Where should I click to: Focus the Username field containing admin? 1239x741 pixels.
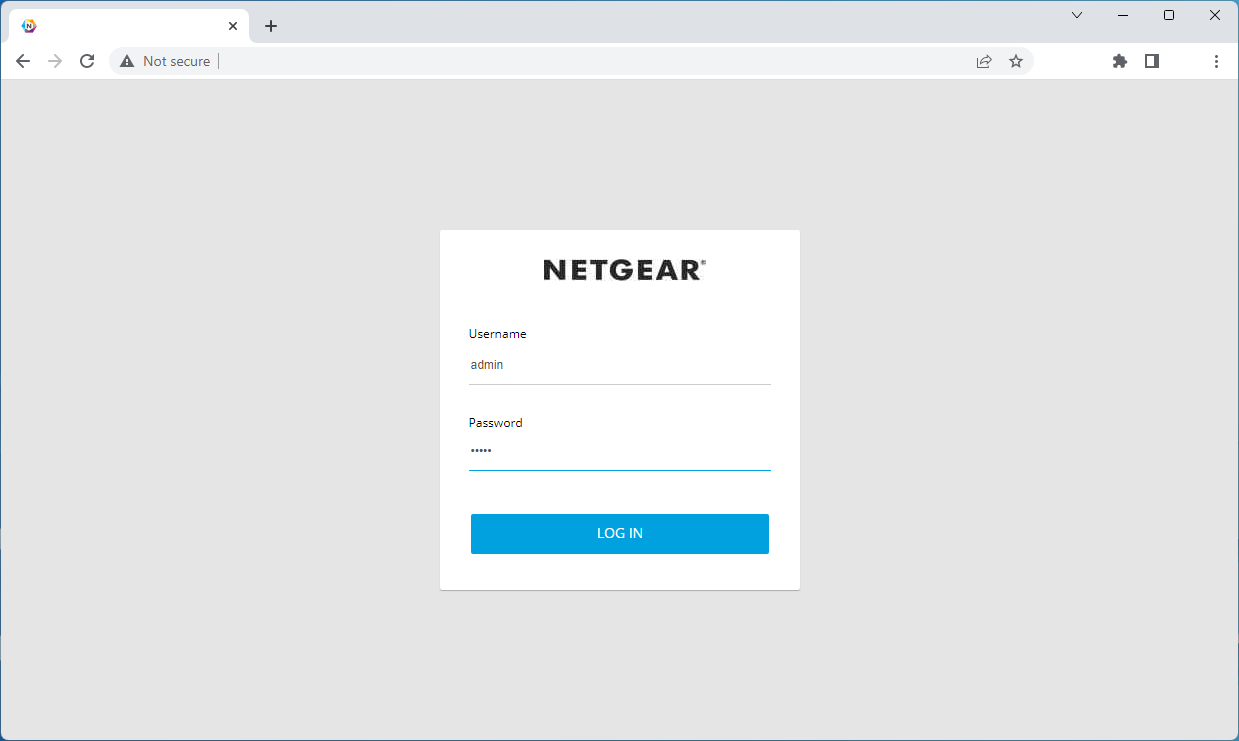(620, 365)
